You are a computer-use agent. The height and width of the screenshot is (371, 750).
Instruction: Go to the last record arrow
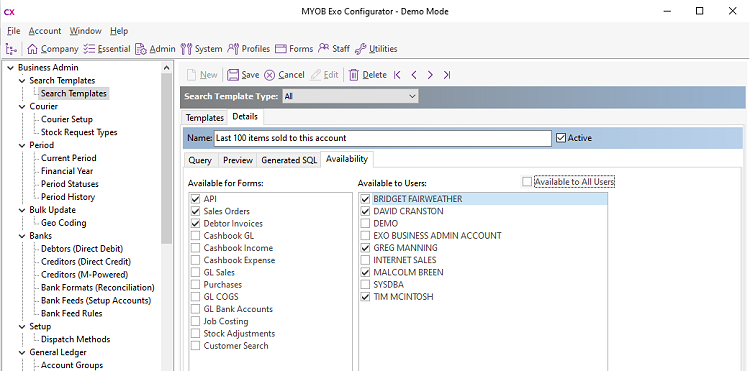click(447, 75)
